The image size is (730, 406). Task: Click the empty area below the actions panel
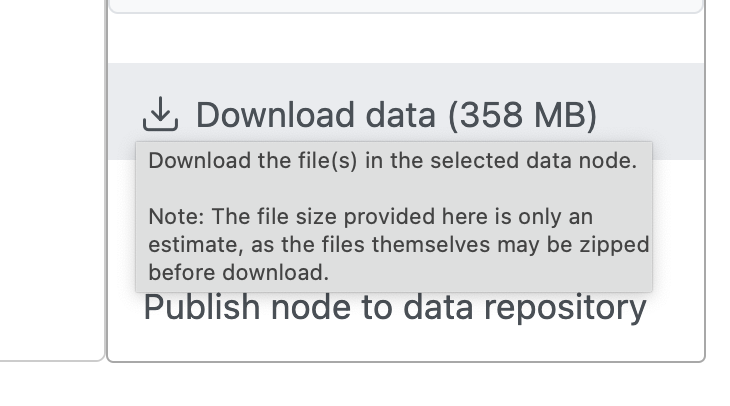[400, 385]
